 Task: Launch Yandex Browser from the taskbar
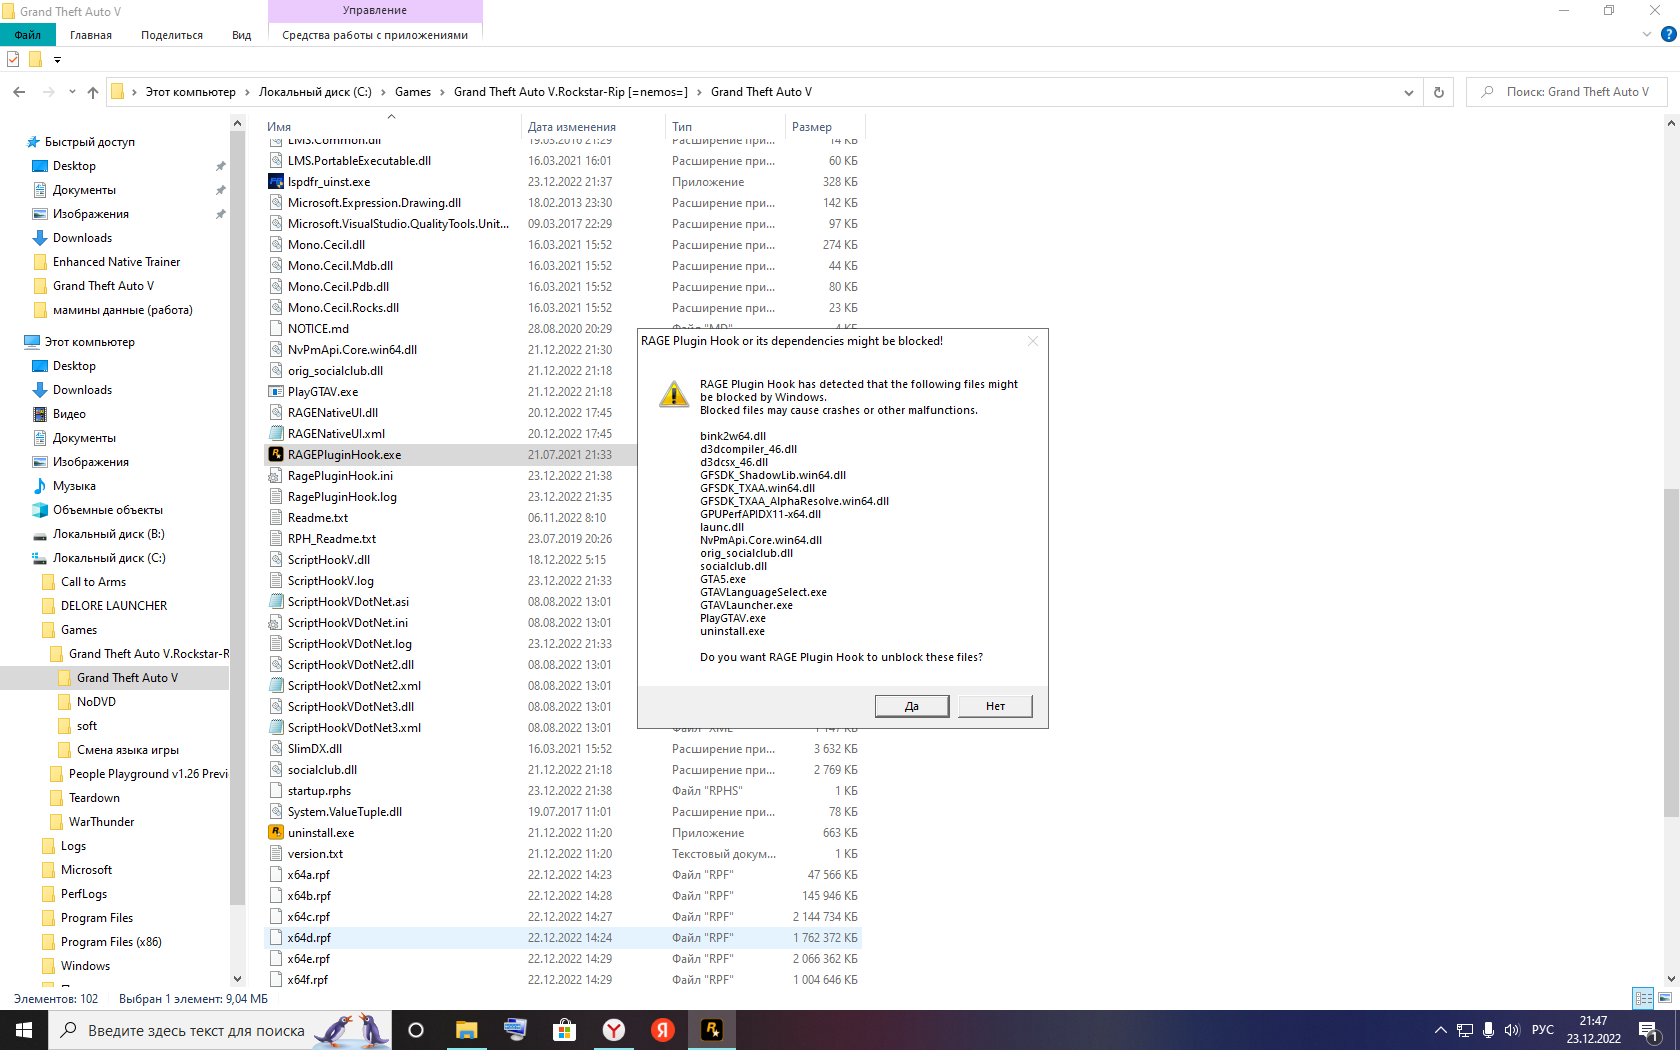(614, 1030)
